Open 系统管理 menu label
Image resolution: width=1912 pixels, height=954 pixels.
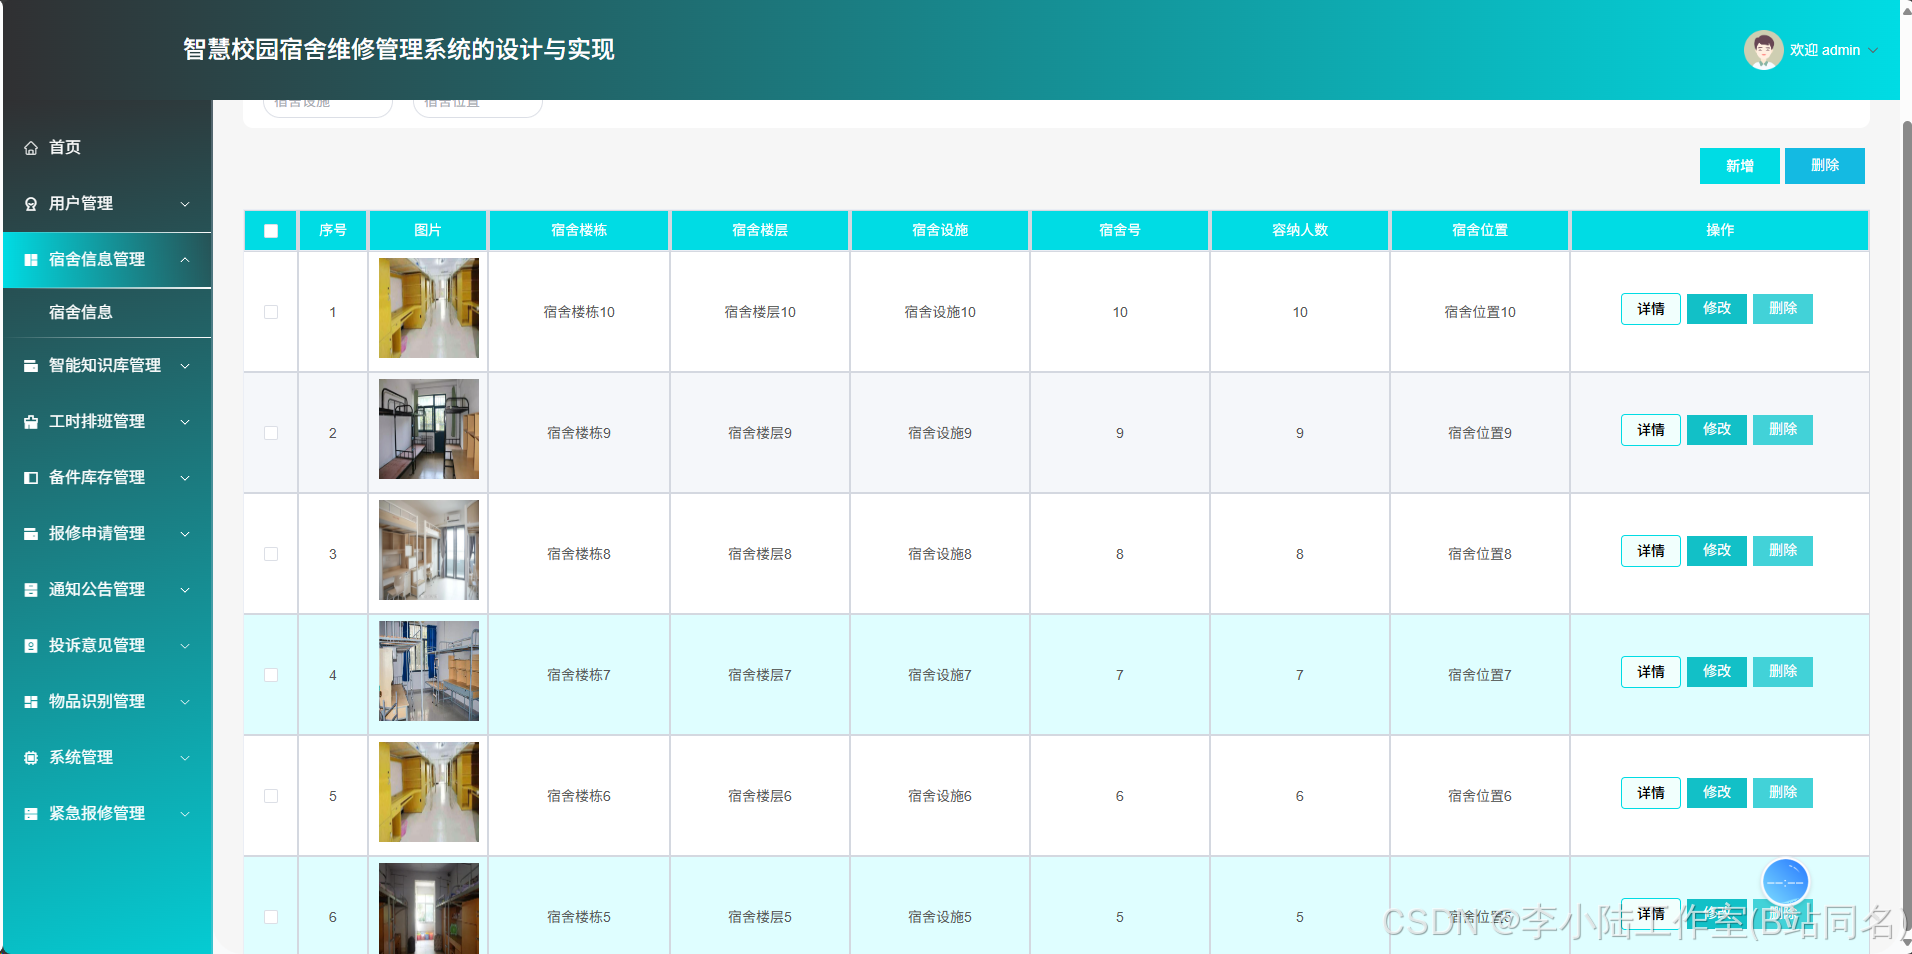coord(81,758)
